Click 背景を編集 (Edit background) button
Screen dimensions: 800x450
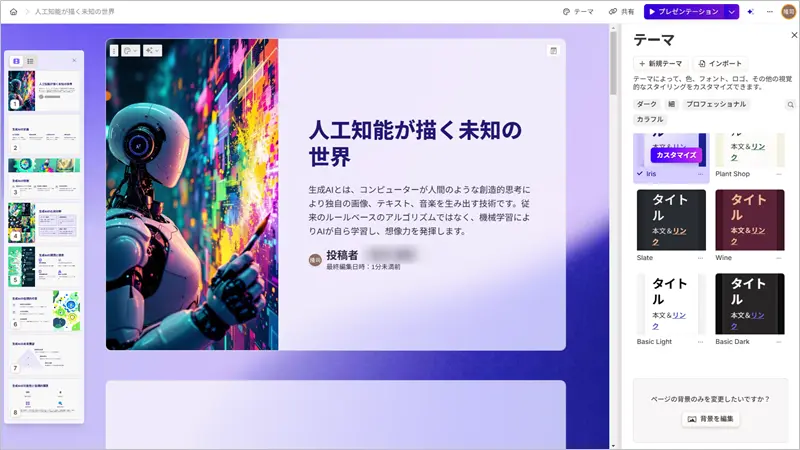point(711,419)
